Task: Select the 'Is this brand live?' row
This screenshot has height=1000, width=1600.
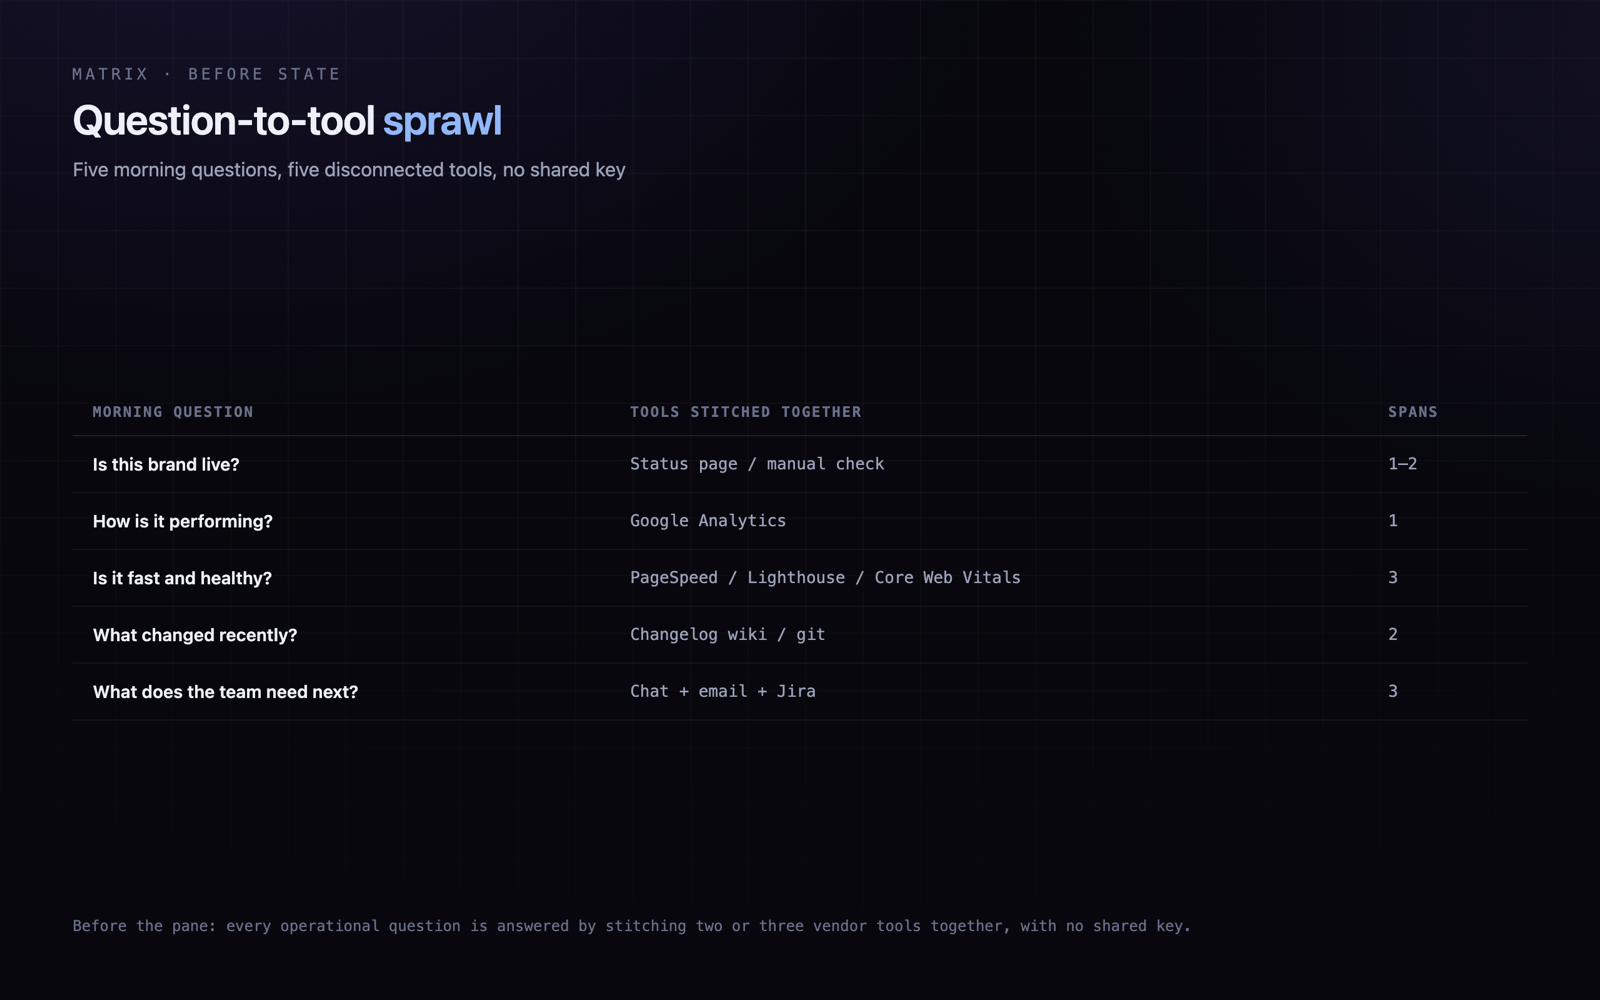Action: point(800,464)
